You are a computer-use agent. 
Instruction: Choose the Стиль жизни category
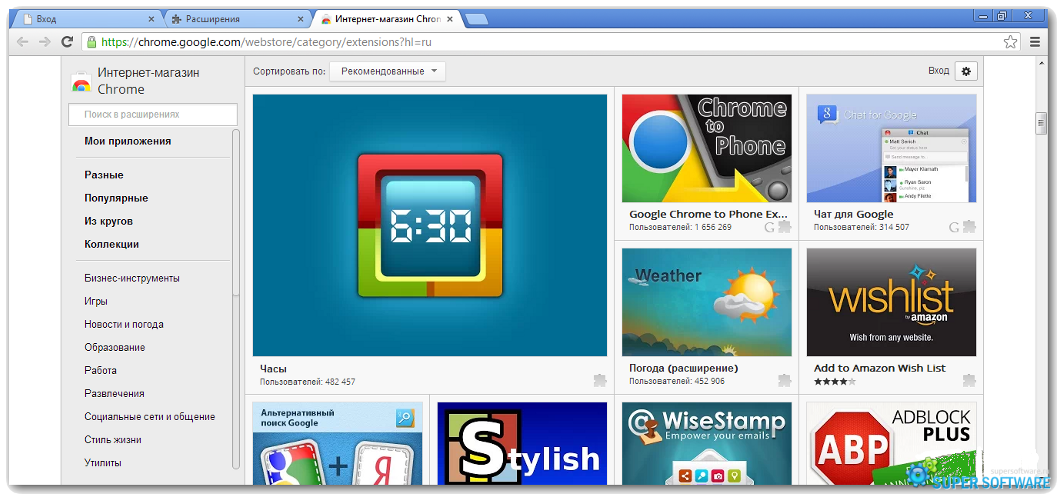(113, 439)
